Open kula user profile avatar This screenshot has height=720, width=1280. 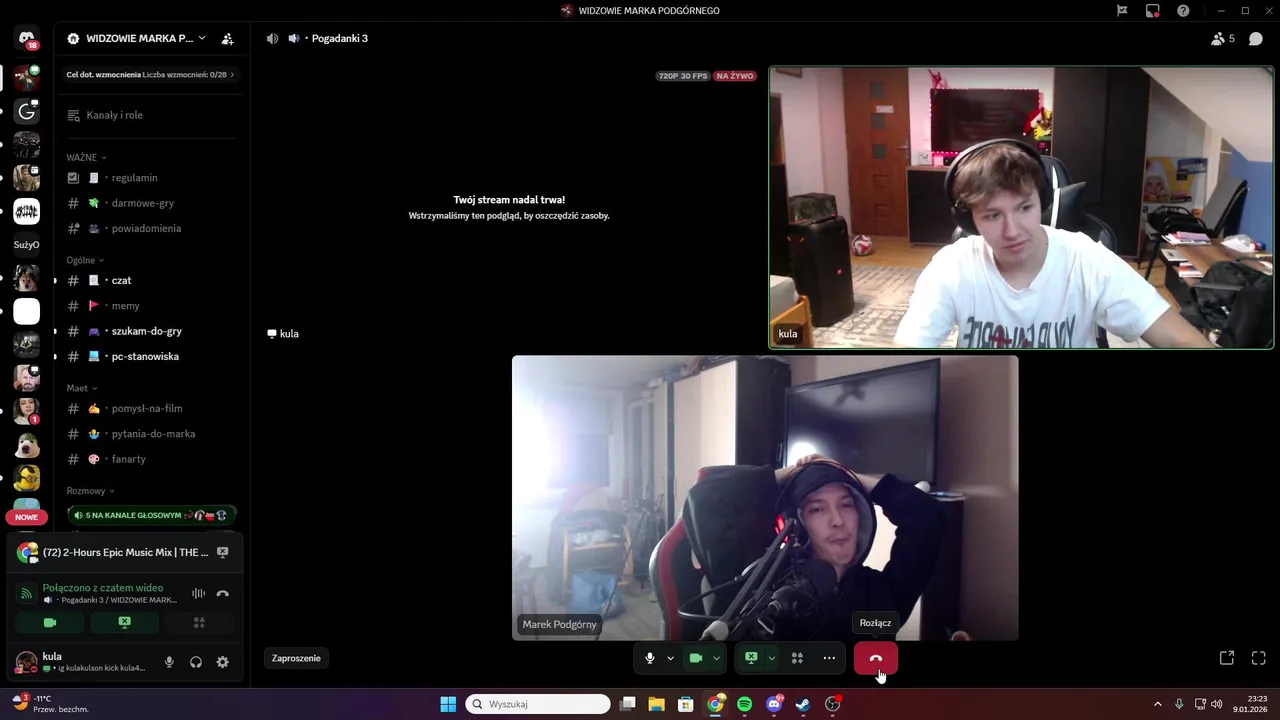coord(27,662)
